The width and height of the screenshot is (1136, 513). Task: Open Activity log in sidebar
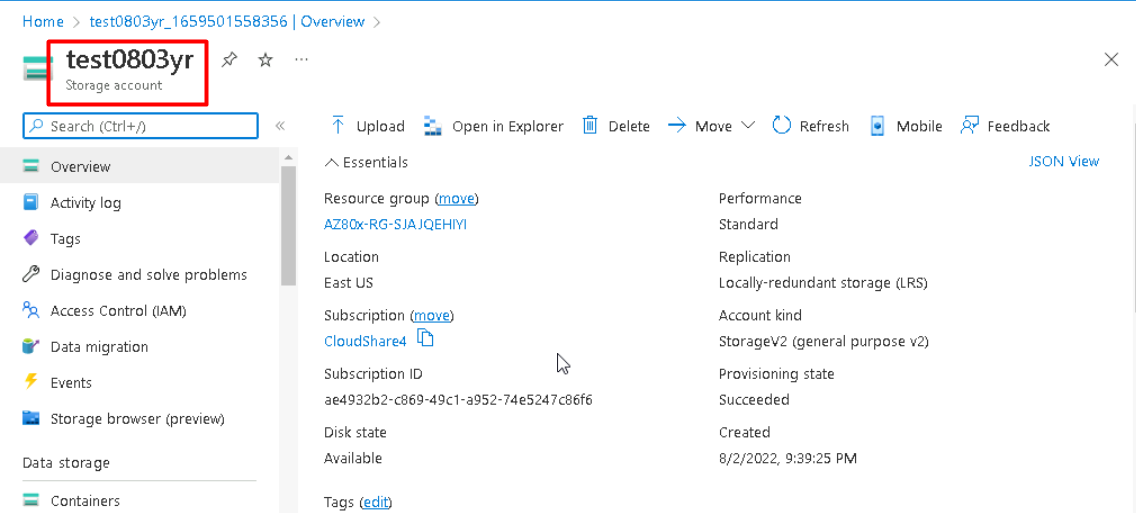[x=85, y=203]
